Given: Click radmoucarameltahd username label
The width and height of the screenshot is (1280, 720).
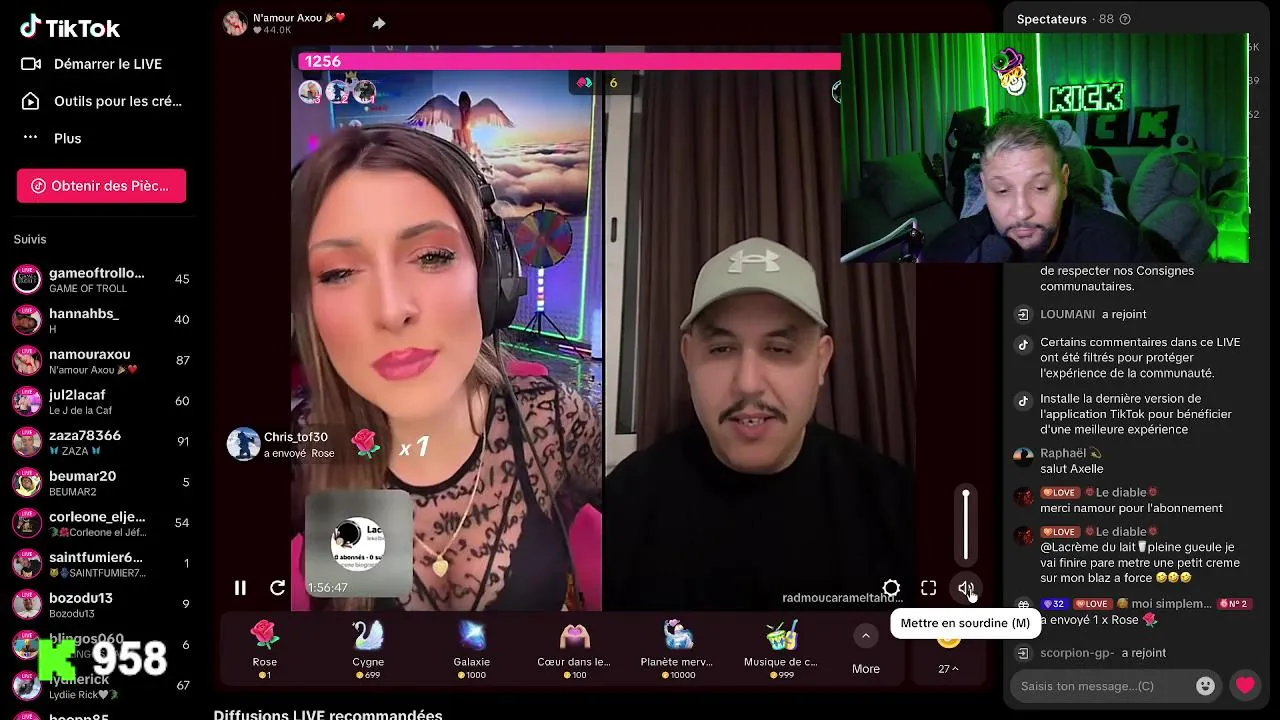Looking at the screenshot, I should (x=842, y=598).
